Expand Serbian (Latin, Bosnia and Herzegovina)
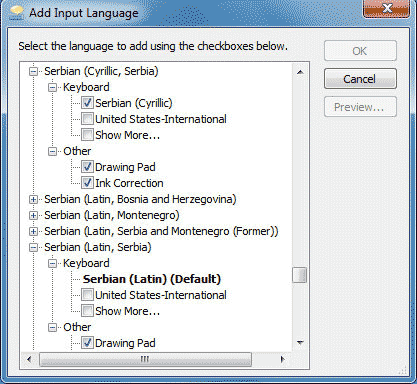 coord(33,199)
